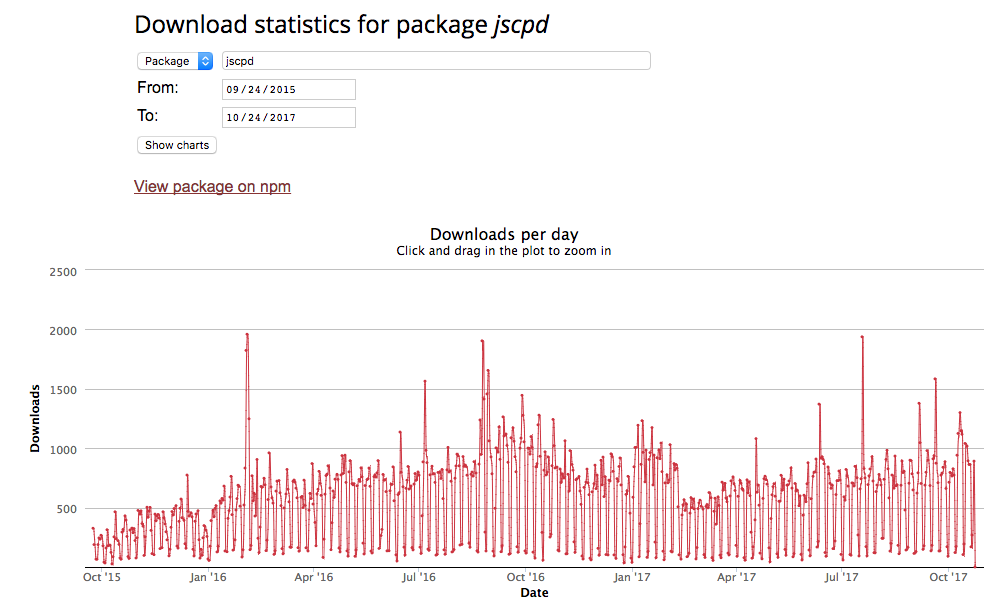Click the To: label
This screenshot has height=608, width=1000.
click(147, 115)
